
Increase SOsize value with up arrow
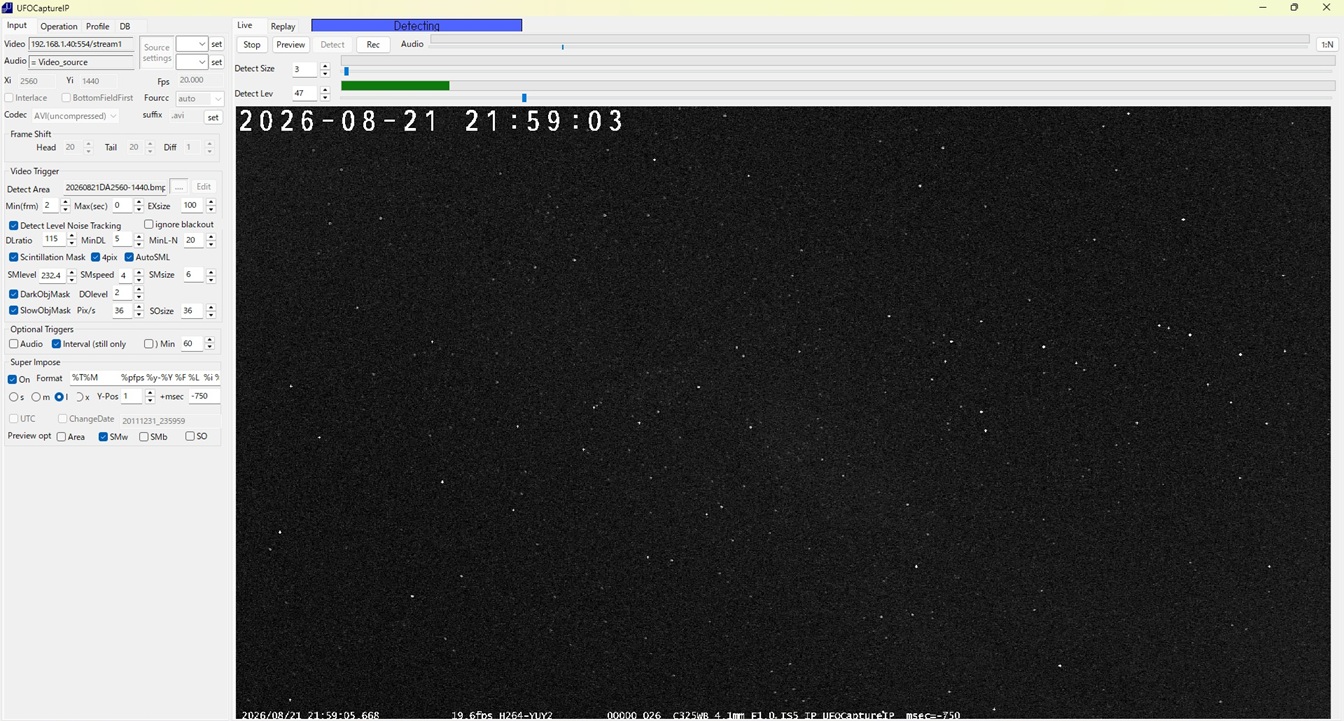[210, 307]
